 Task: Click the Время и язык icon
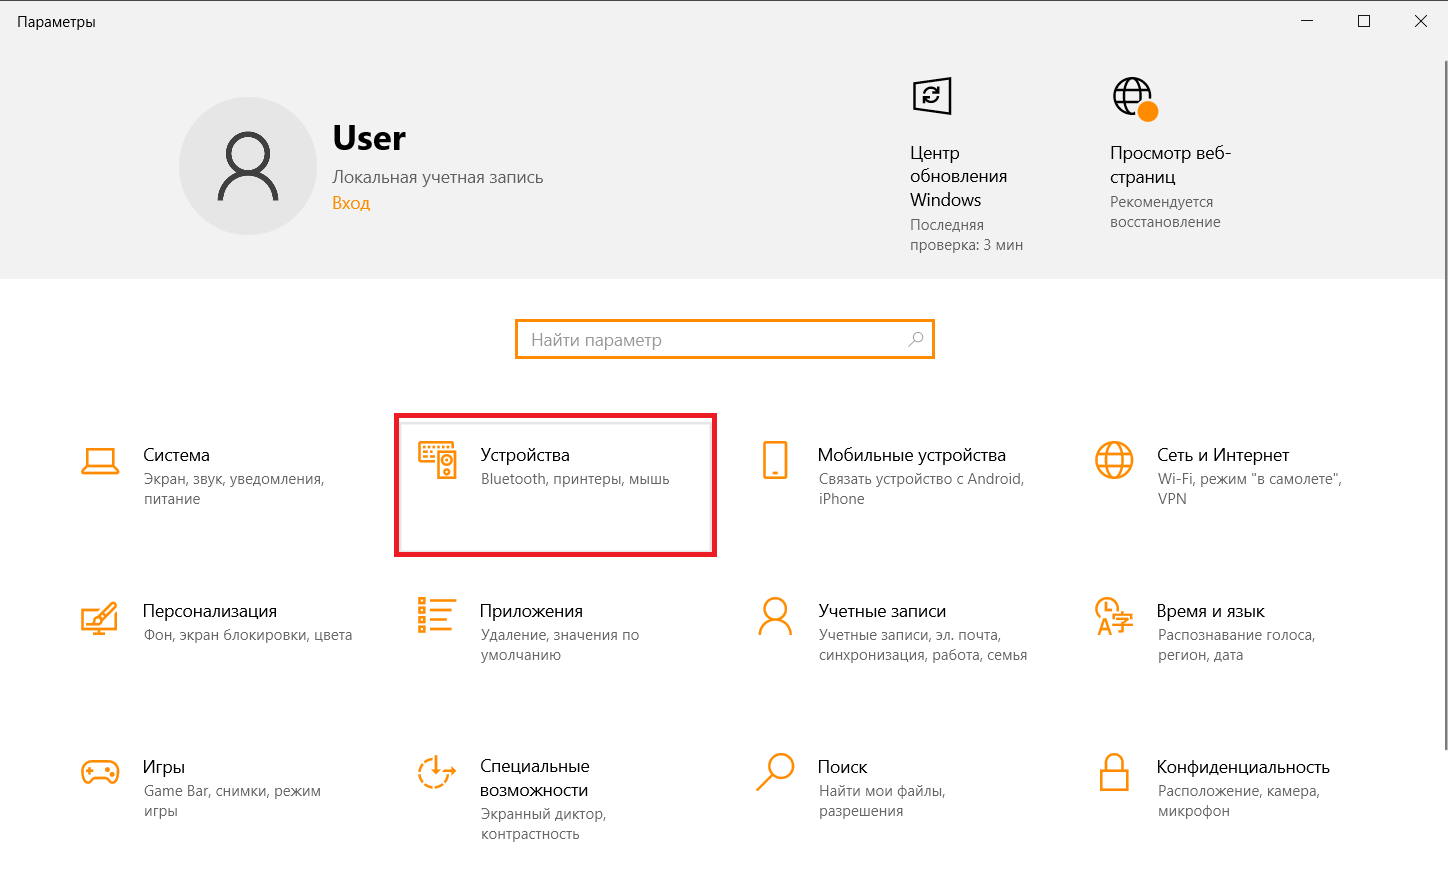click(x=1114, y=616)
